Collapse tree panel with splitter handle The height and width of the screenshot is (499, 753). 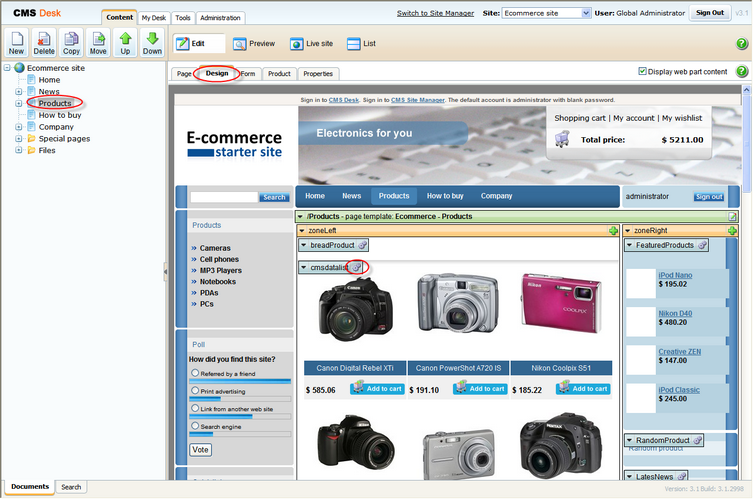tap(166, 271)
